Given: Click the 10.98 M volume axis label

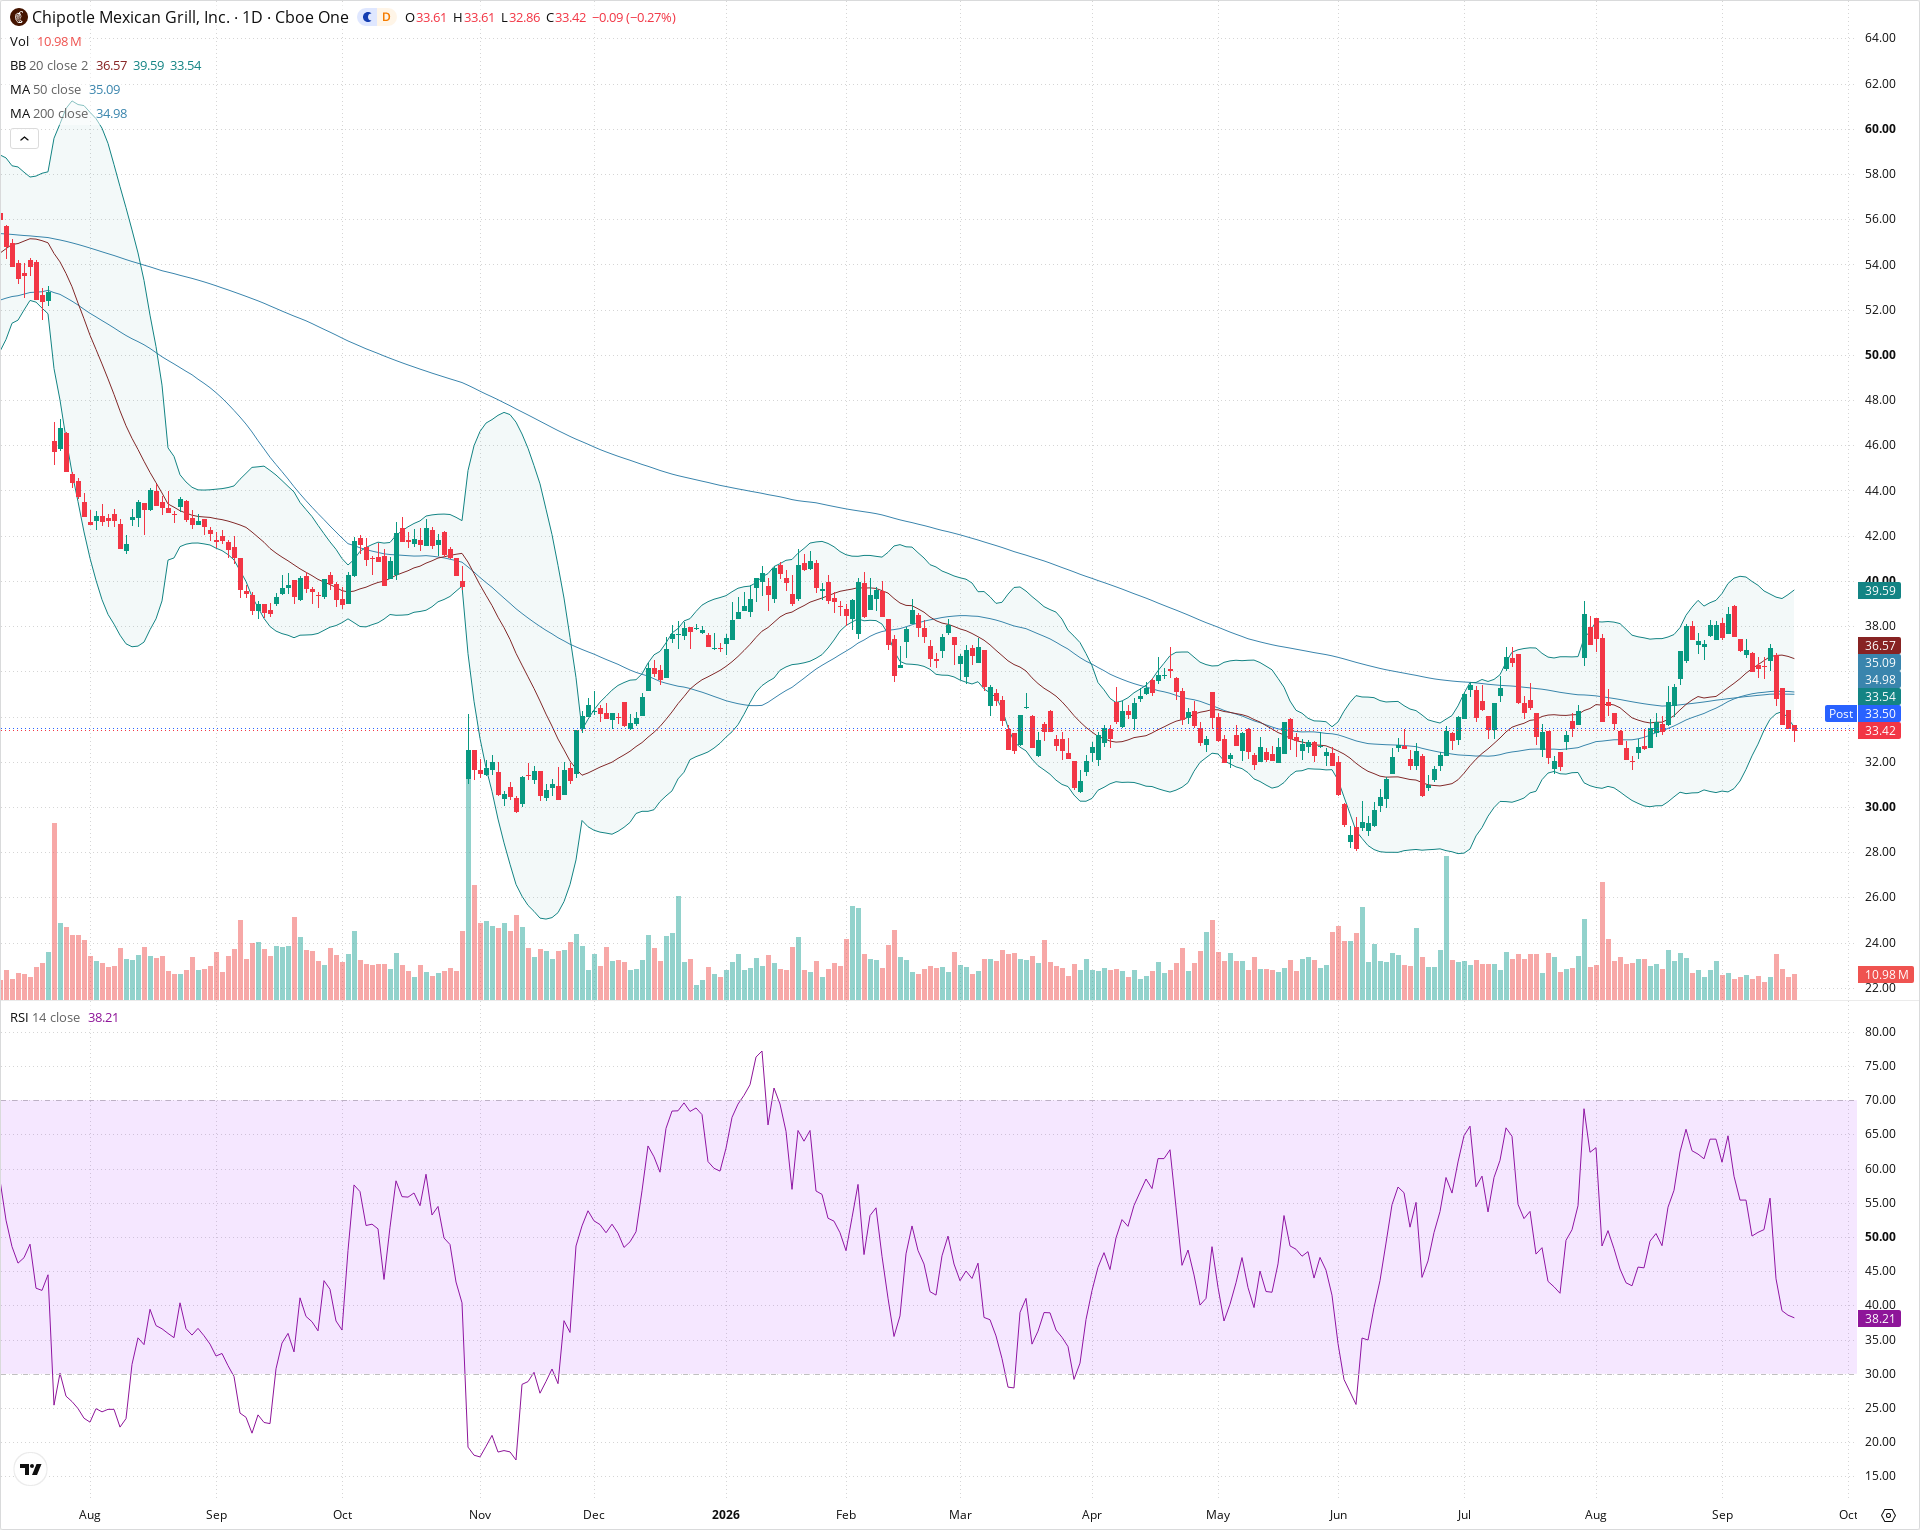Looking at the screenshot, I should pos(1887,974).
